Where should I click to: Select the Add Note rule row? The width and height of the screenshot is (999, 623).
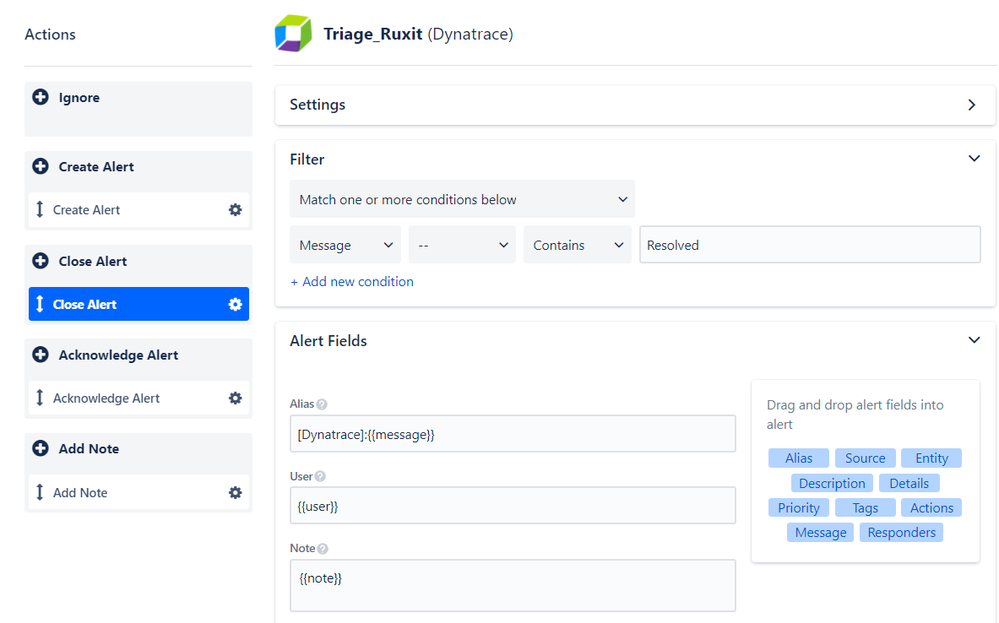click(x=139, y=492)
